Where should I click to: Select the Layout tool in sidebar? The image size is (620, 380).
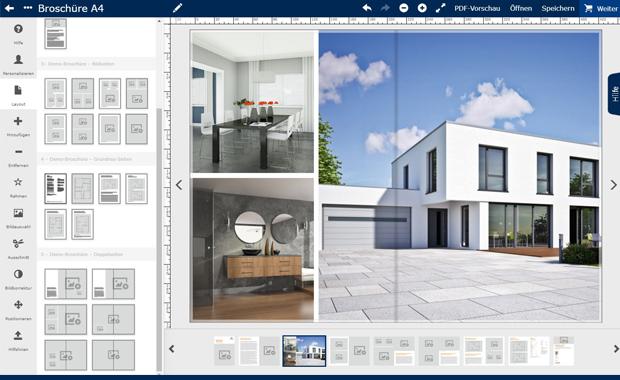tap(18, 95)
